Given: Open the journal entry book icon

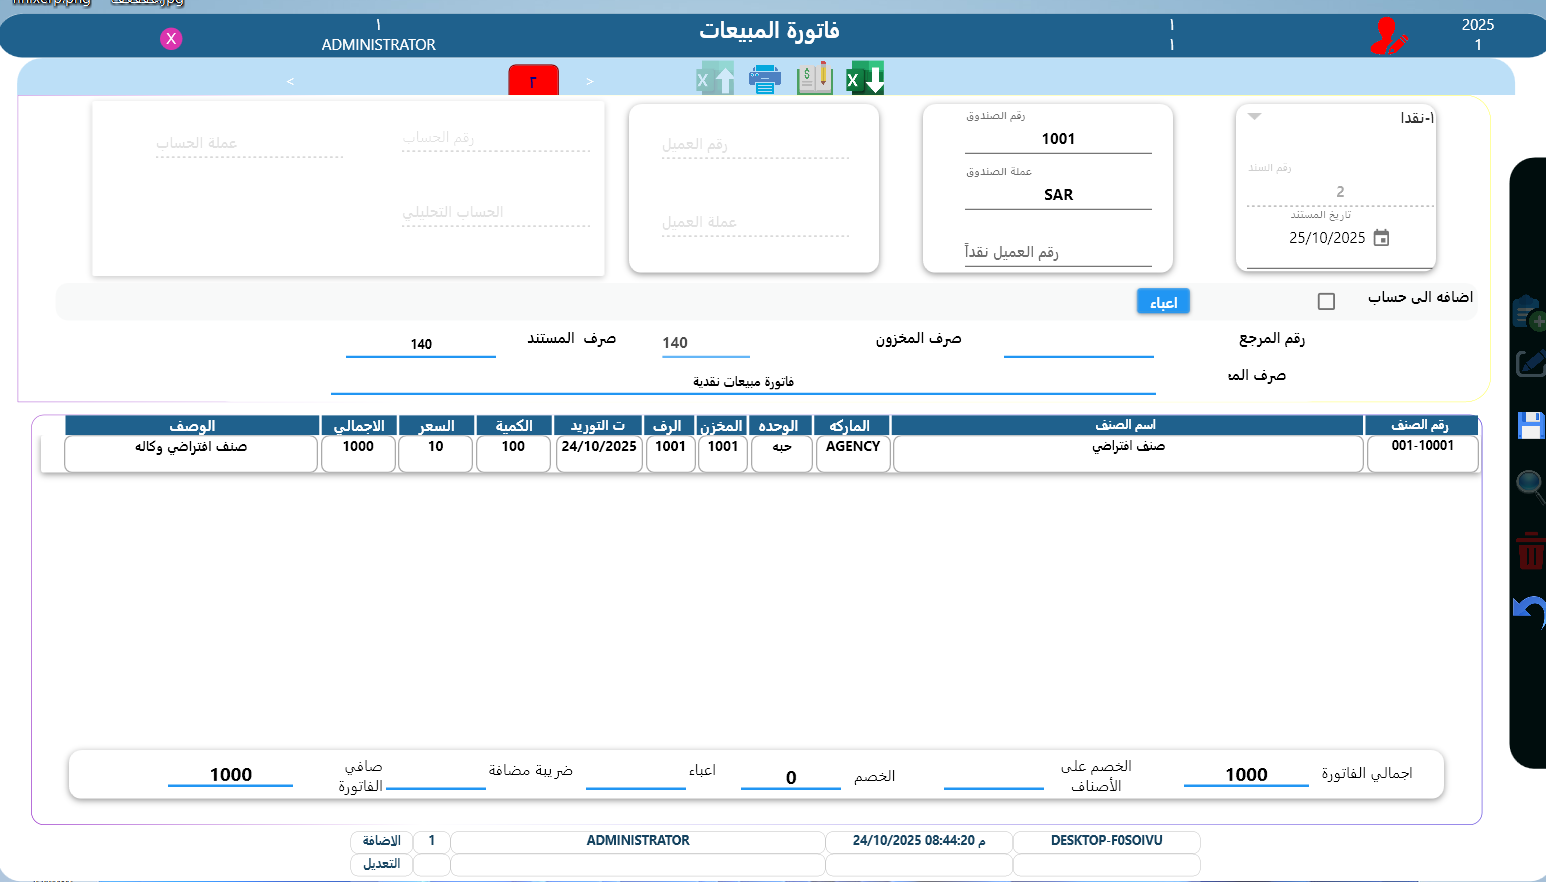Looking at the screenshot, I should (x=813, y=77).
